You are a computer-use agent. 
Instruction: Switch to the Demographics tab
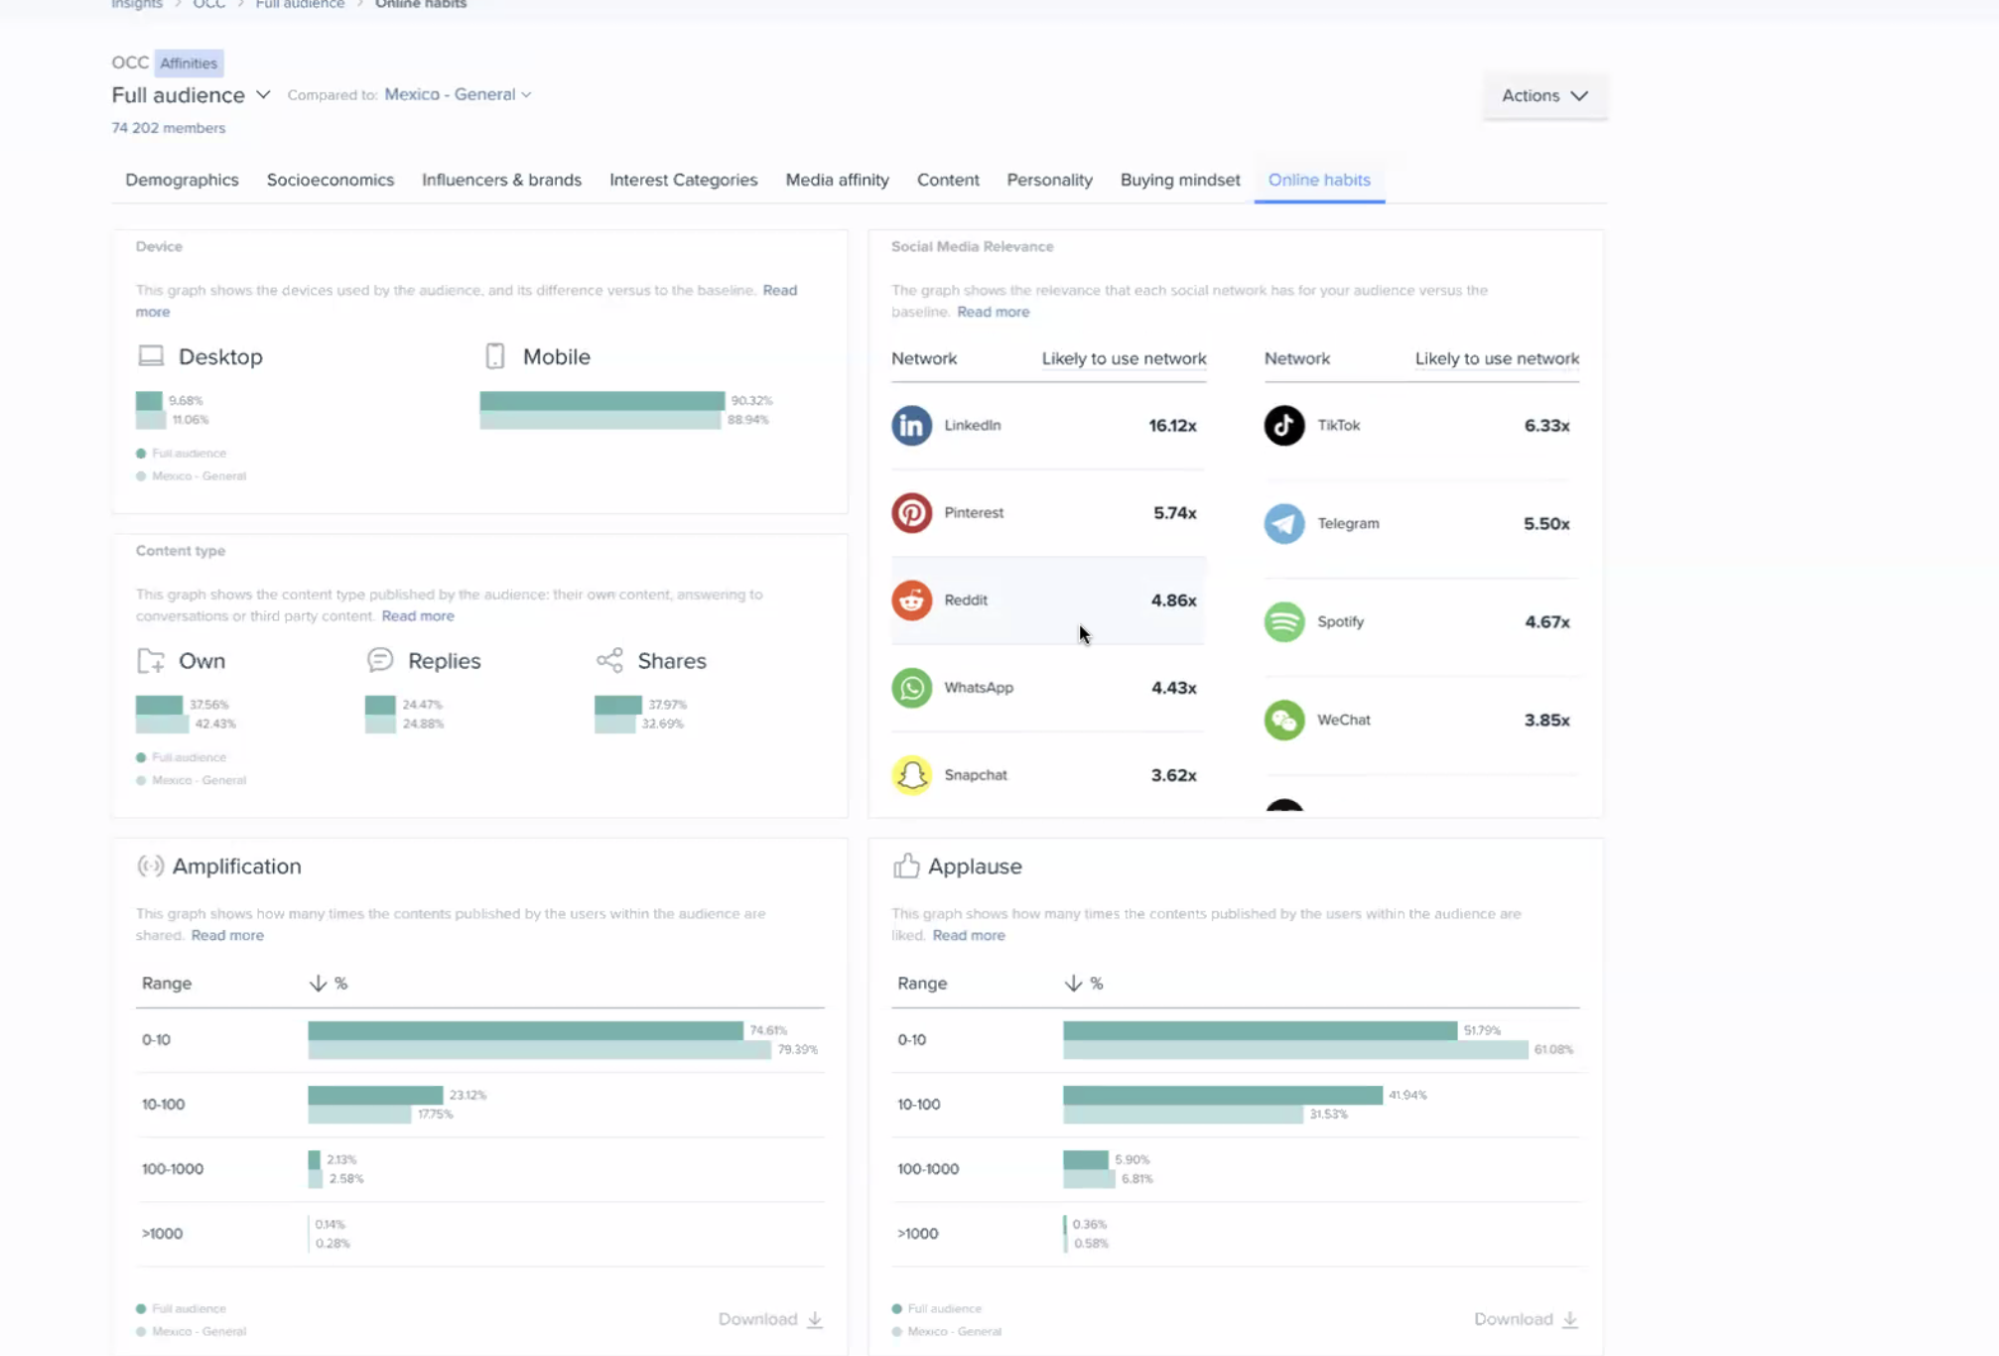click(x=181, y=180)
